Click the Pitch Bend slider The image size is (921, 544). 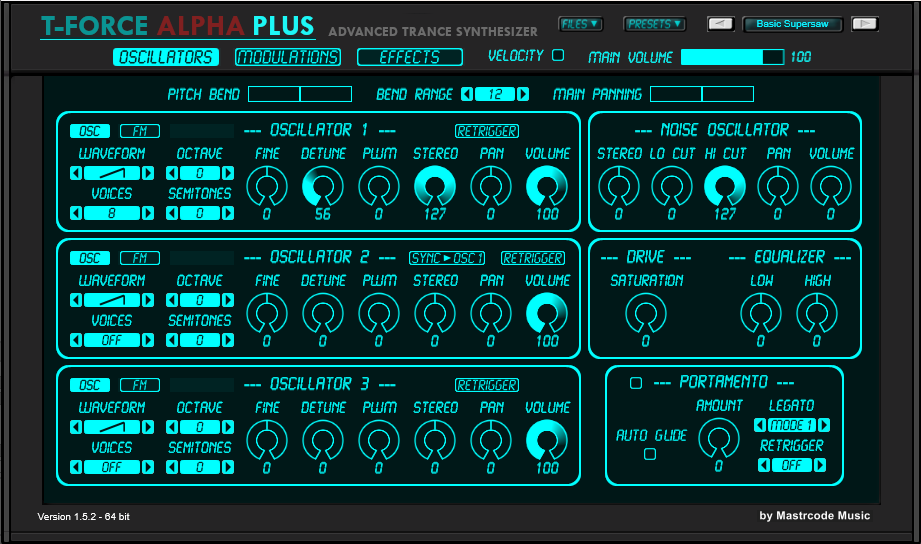[300, 94]
